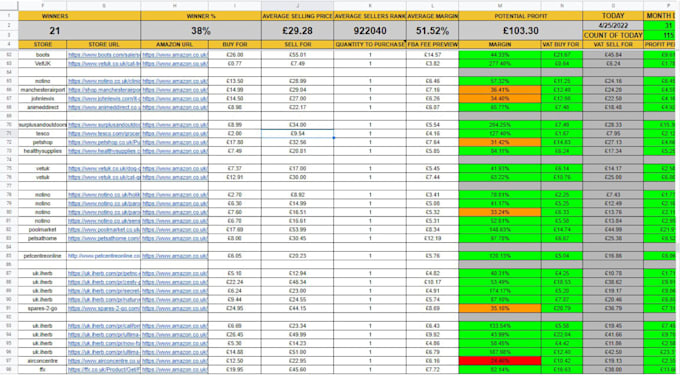
Task: Select the average margin value "51.52%"
Action: [432, 31]
